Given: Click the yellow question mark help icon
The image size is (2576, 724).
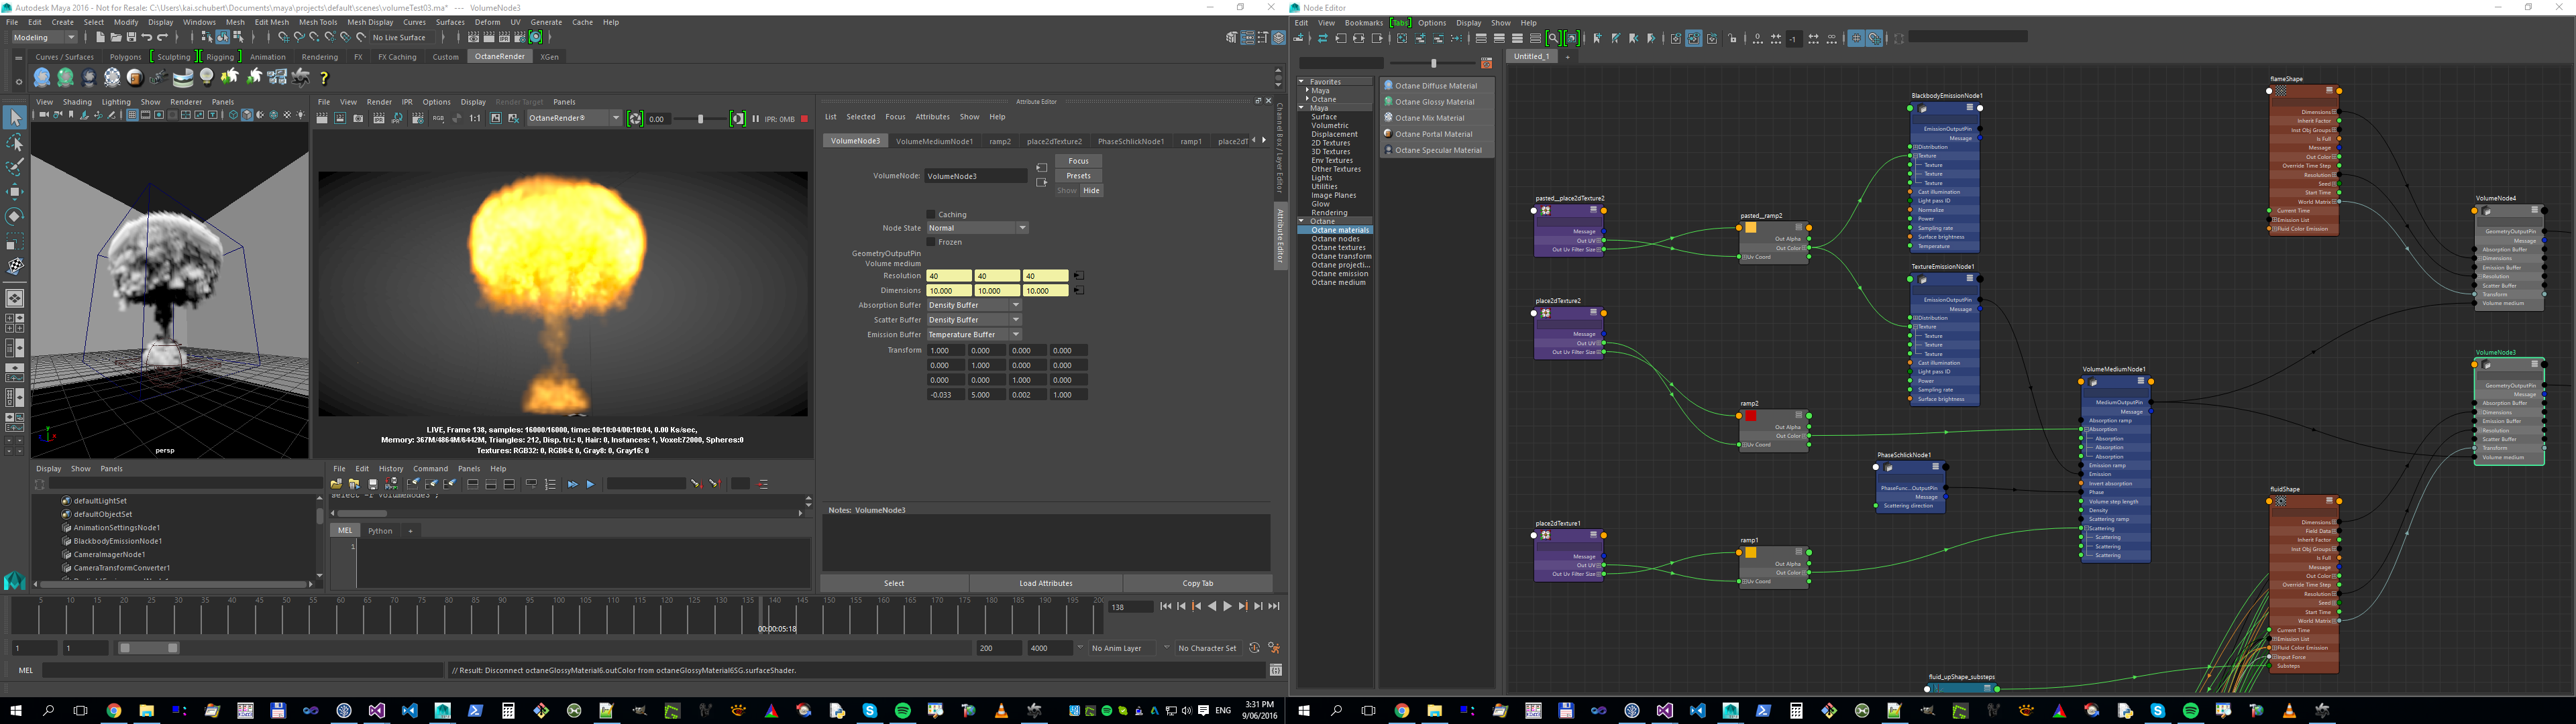Looking at the screenshot, I should (x=324, y=78).
